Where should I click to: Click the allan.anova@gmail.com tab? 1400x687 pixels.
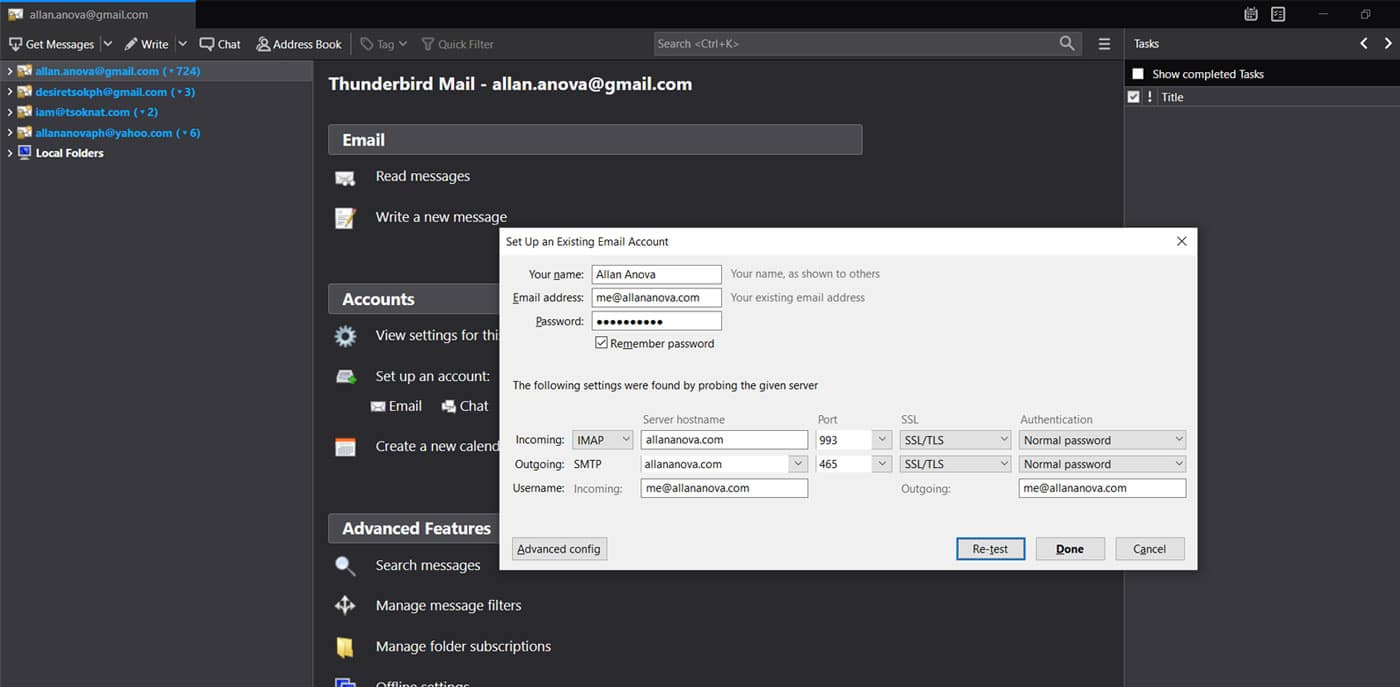pyautogui.click(x=98, y=15)
